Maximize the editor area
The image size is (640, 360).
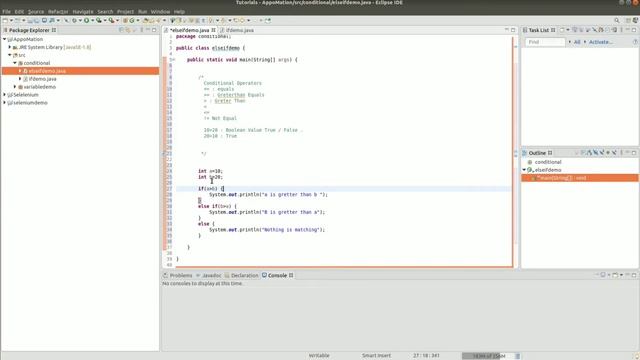click(x=513, y=30)
